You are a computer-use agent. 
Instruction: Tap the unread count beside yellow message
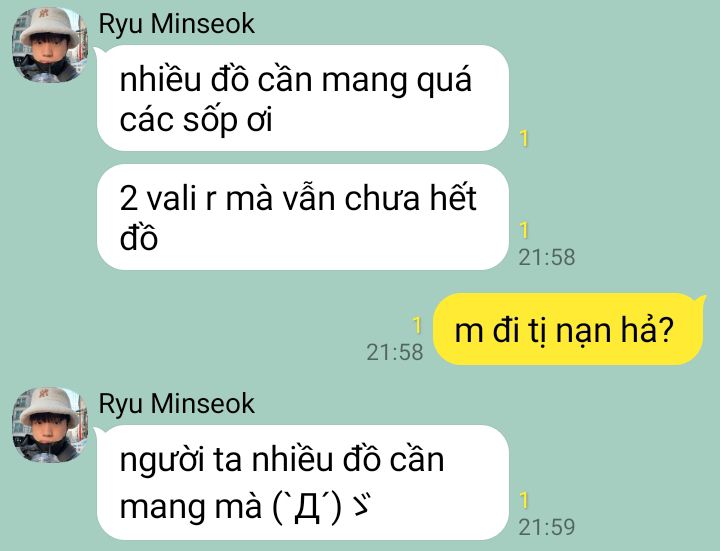point(417,325)
